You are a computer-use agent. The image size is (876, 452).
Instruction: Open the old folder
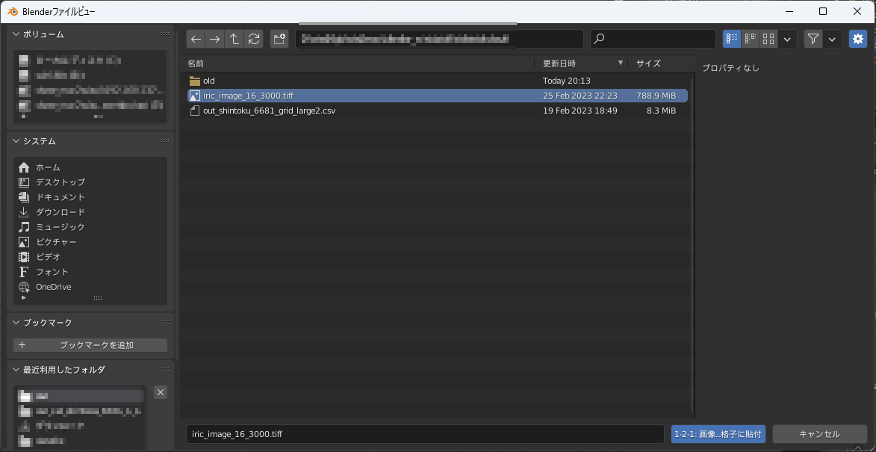[x=210, y=81]
